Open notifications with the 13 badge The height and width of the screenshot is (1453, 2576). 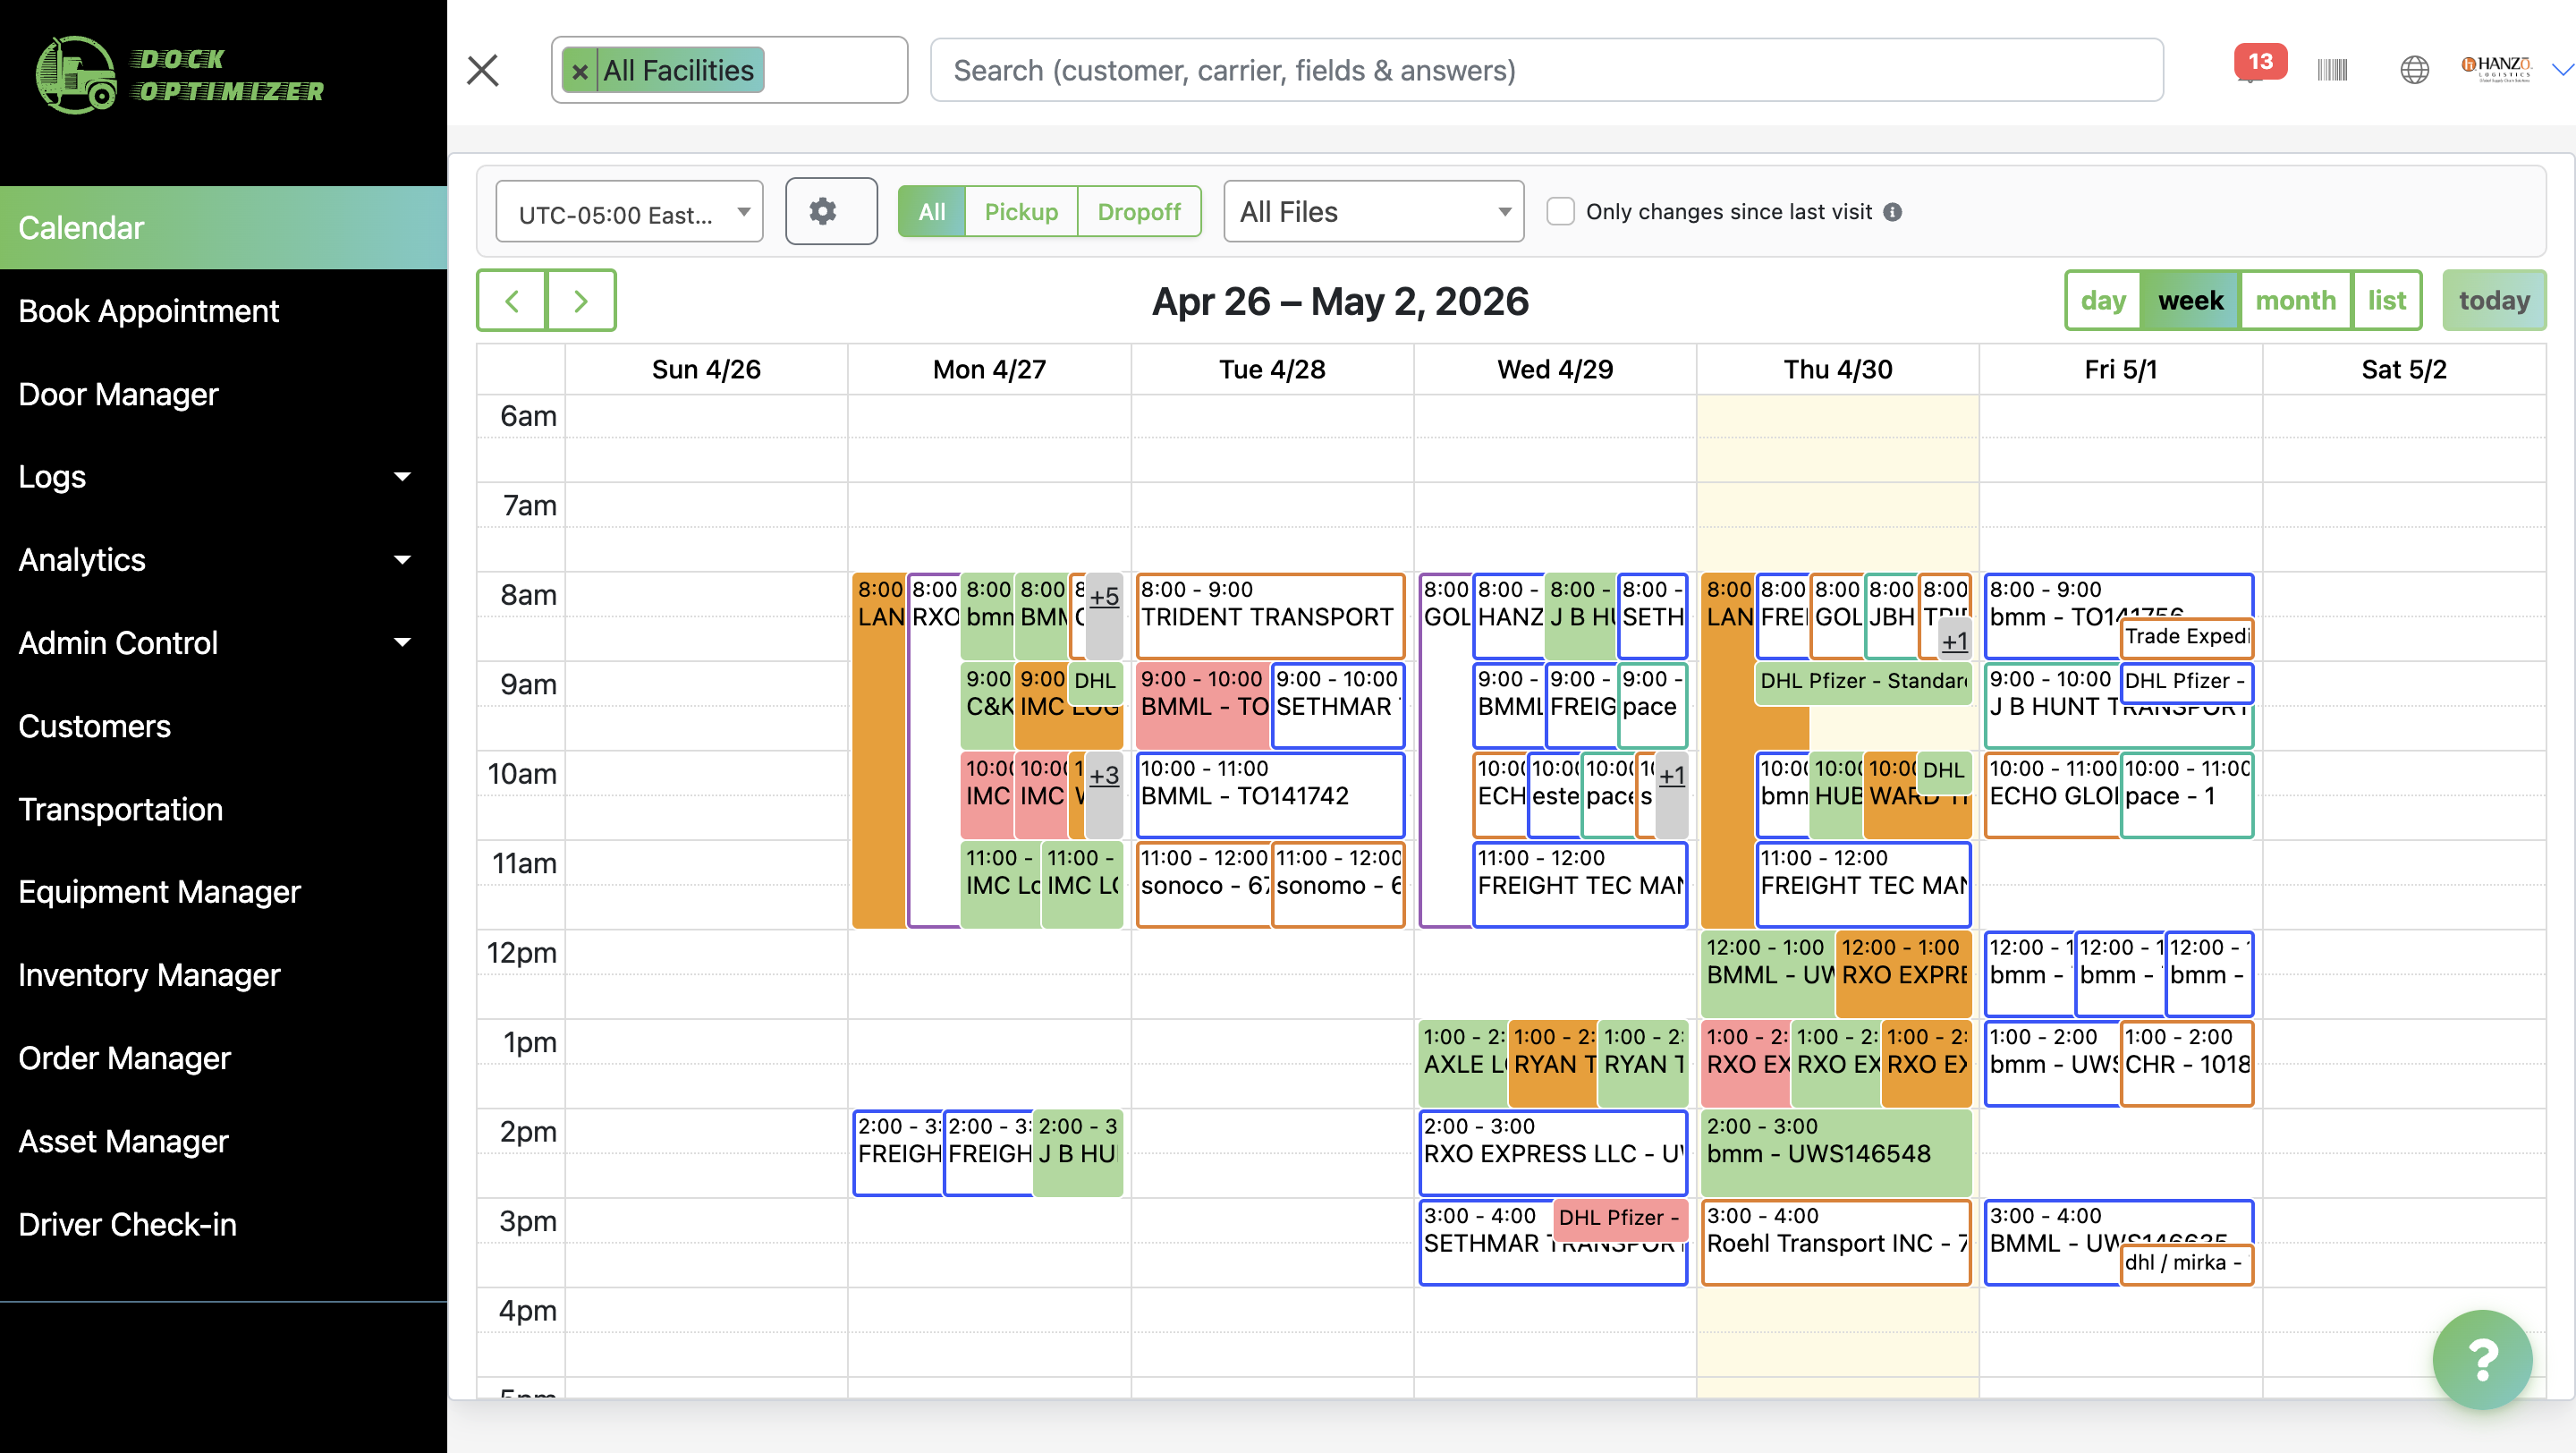(x=2260, y=63)
